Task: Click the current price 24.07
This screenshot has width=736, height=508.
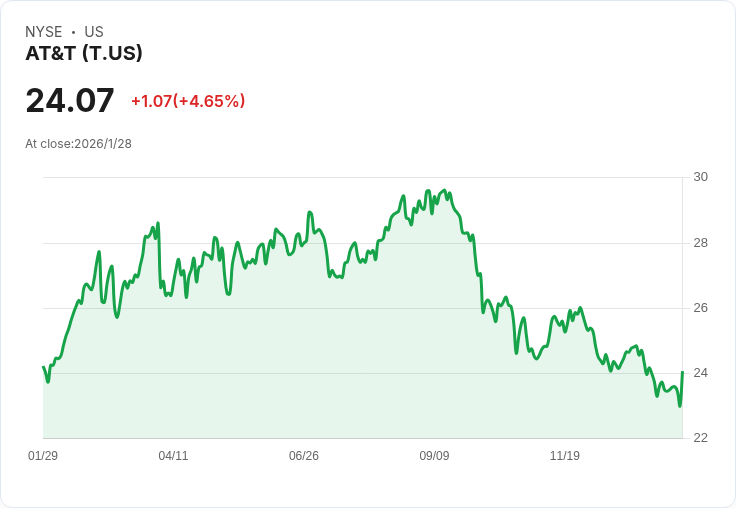Action: [x=70, y=101]
